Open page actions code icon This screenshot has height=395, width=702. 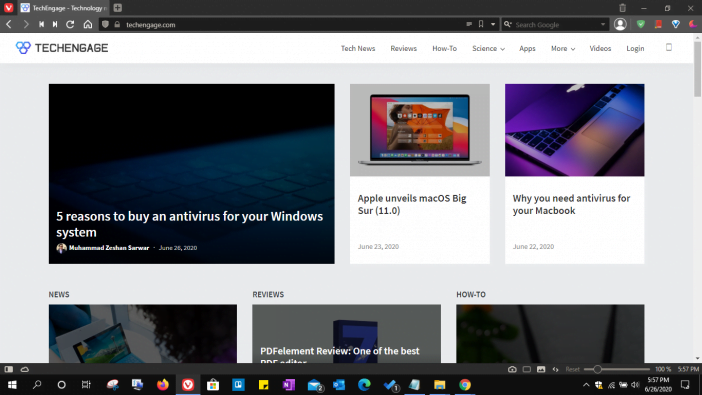point(555,369)
